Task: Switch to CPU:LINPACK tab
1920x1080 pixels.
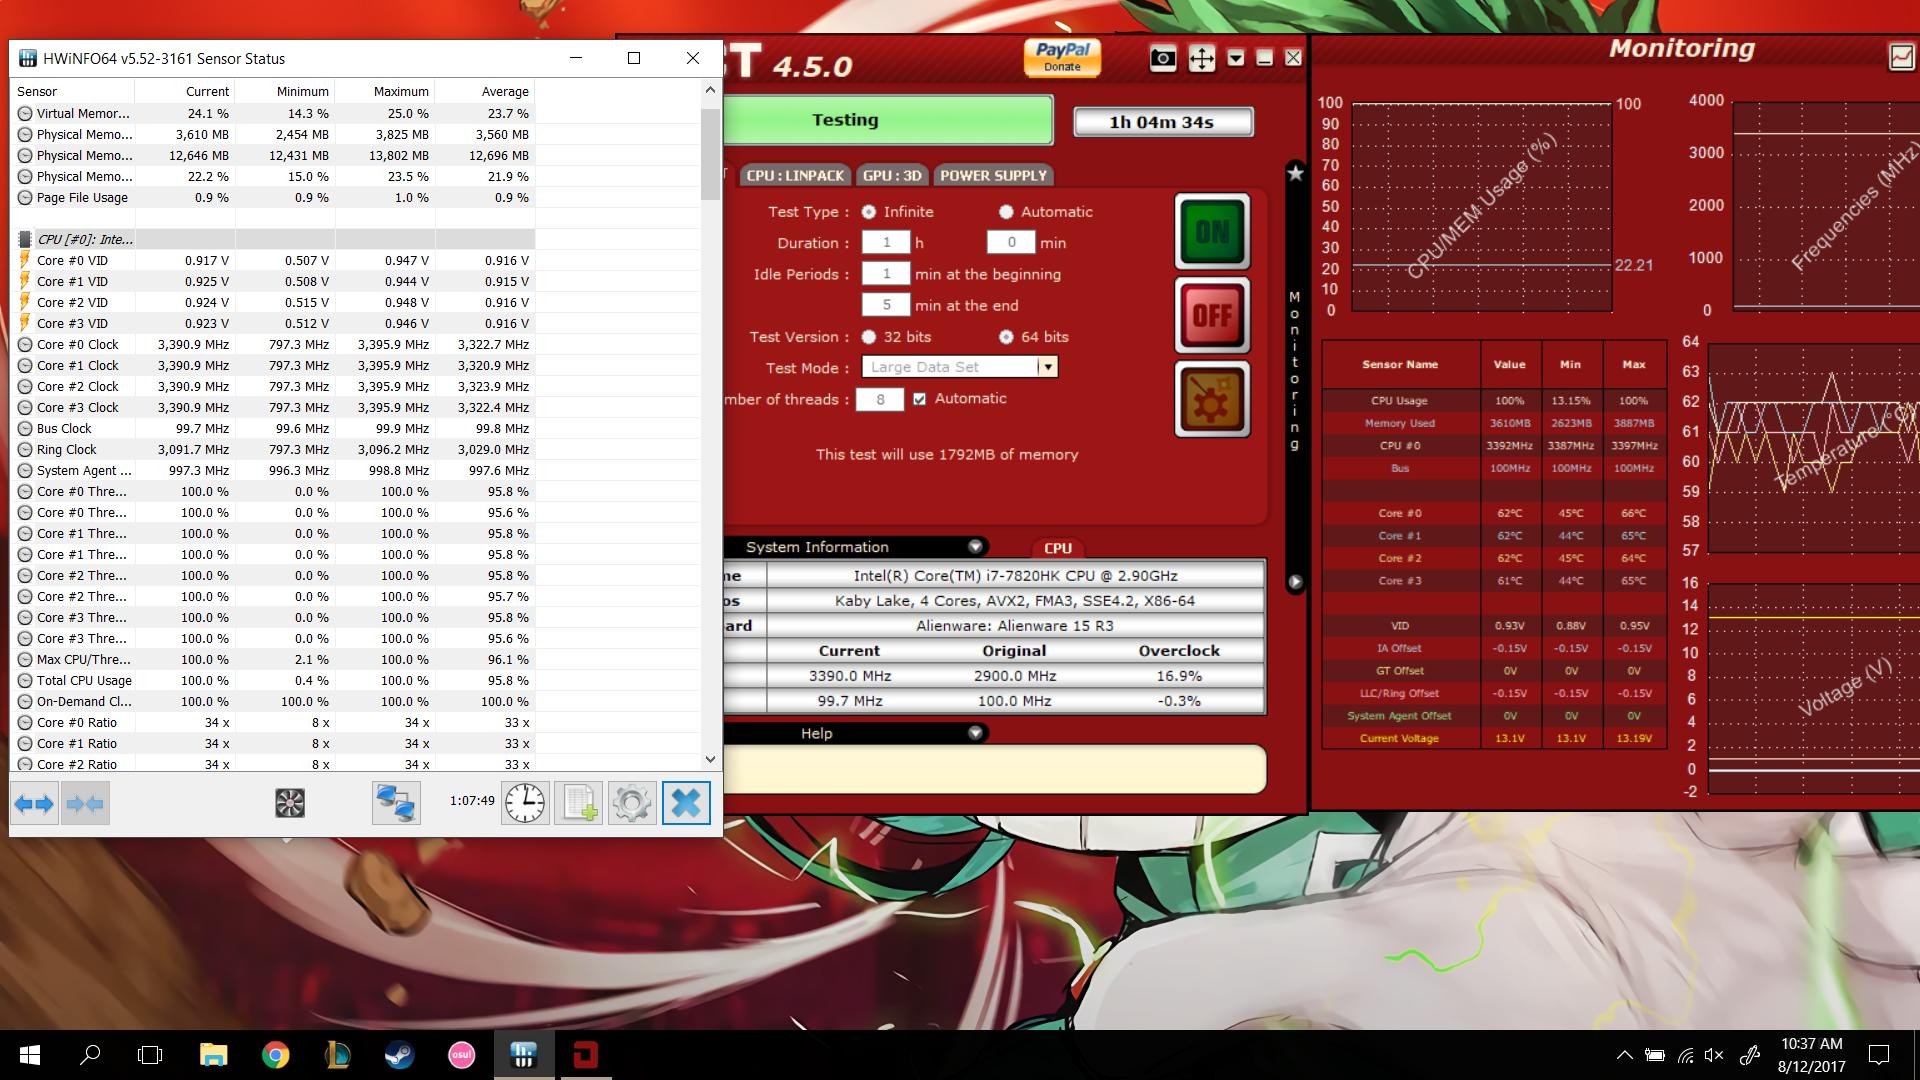Action: point(796,175)
